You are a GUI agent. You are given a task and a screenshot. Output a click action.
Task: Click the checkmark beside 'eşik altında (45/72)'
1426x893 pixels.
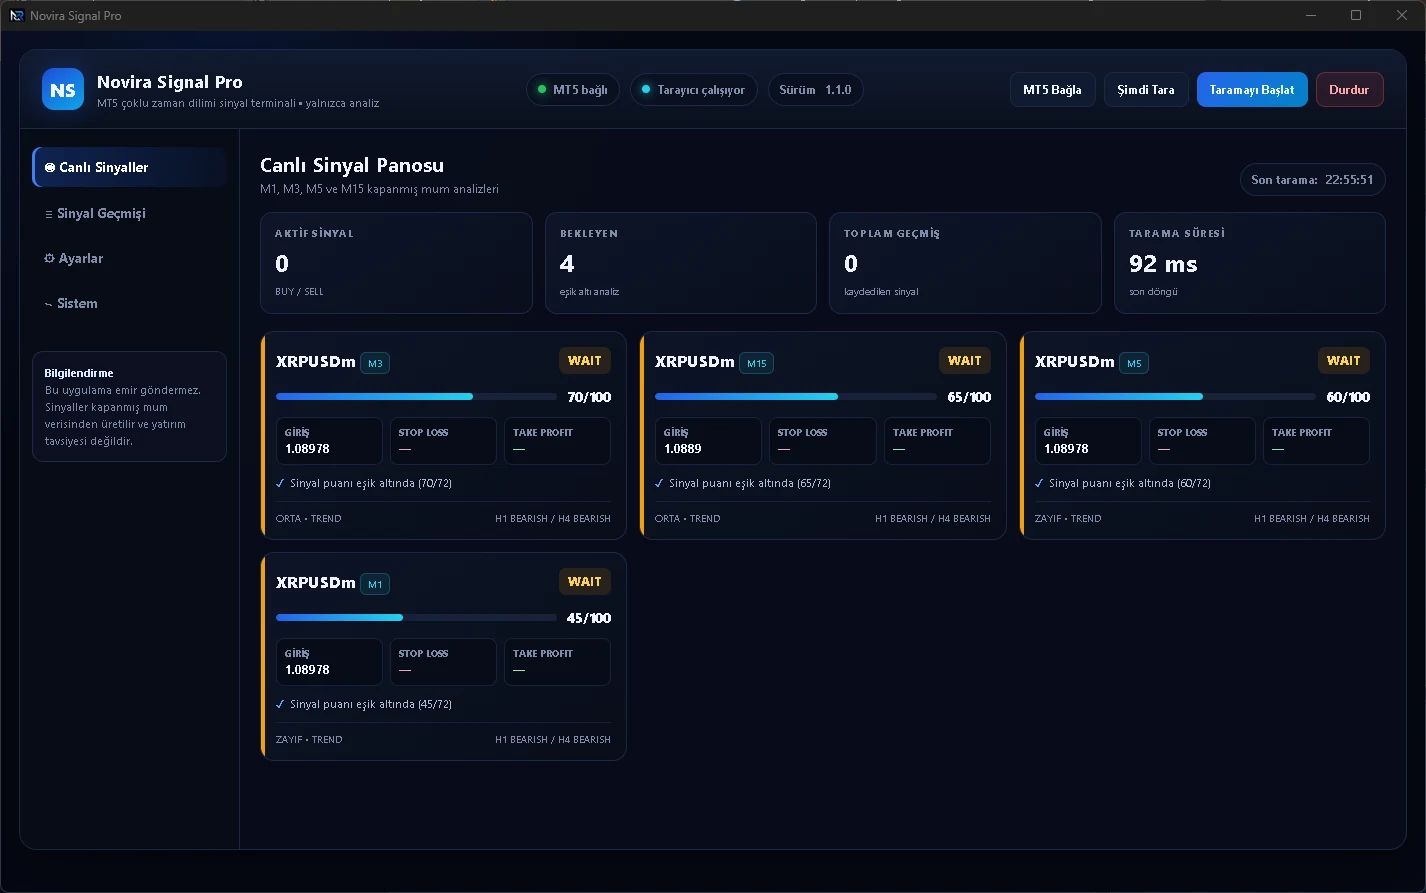pos(280,704)
